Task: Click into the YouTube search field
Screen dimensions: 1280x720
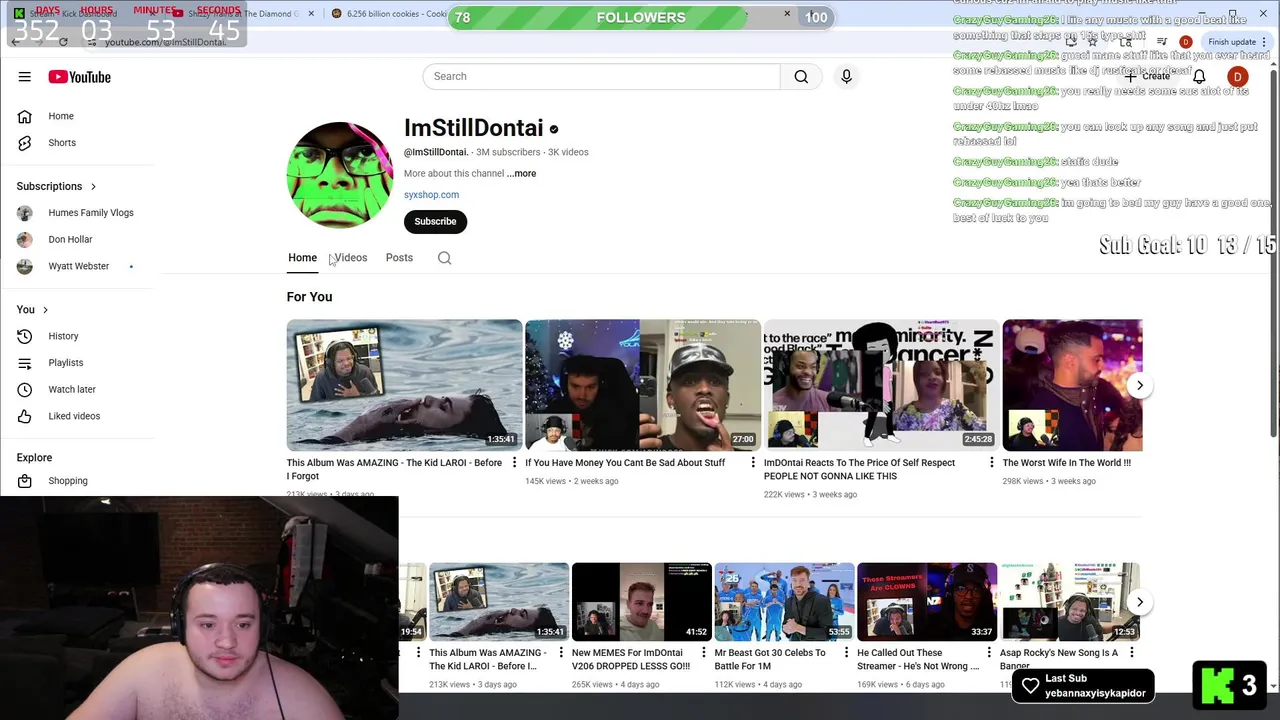Action: pyautogui.click(x=601, y=76)
